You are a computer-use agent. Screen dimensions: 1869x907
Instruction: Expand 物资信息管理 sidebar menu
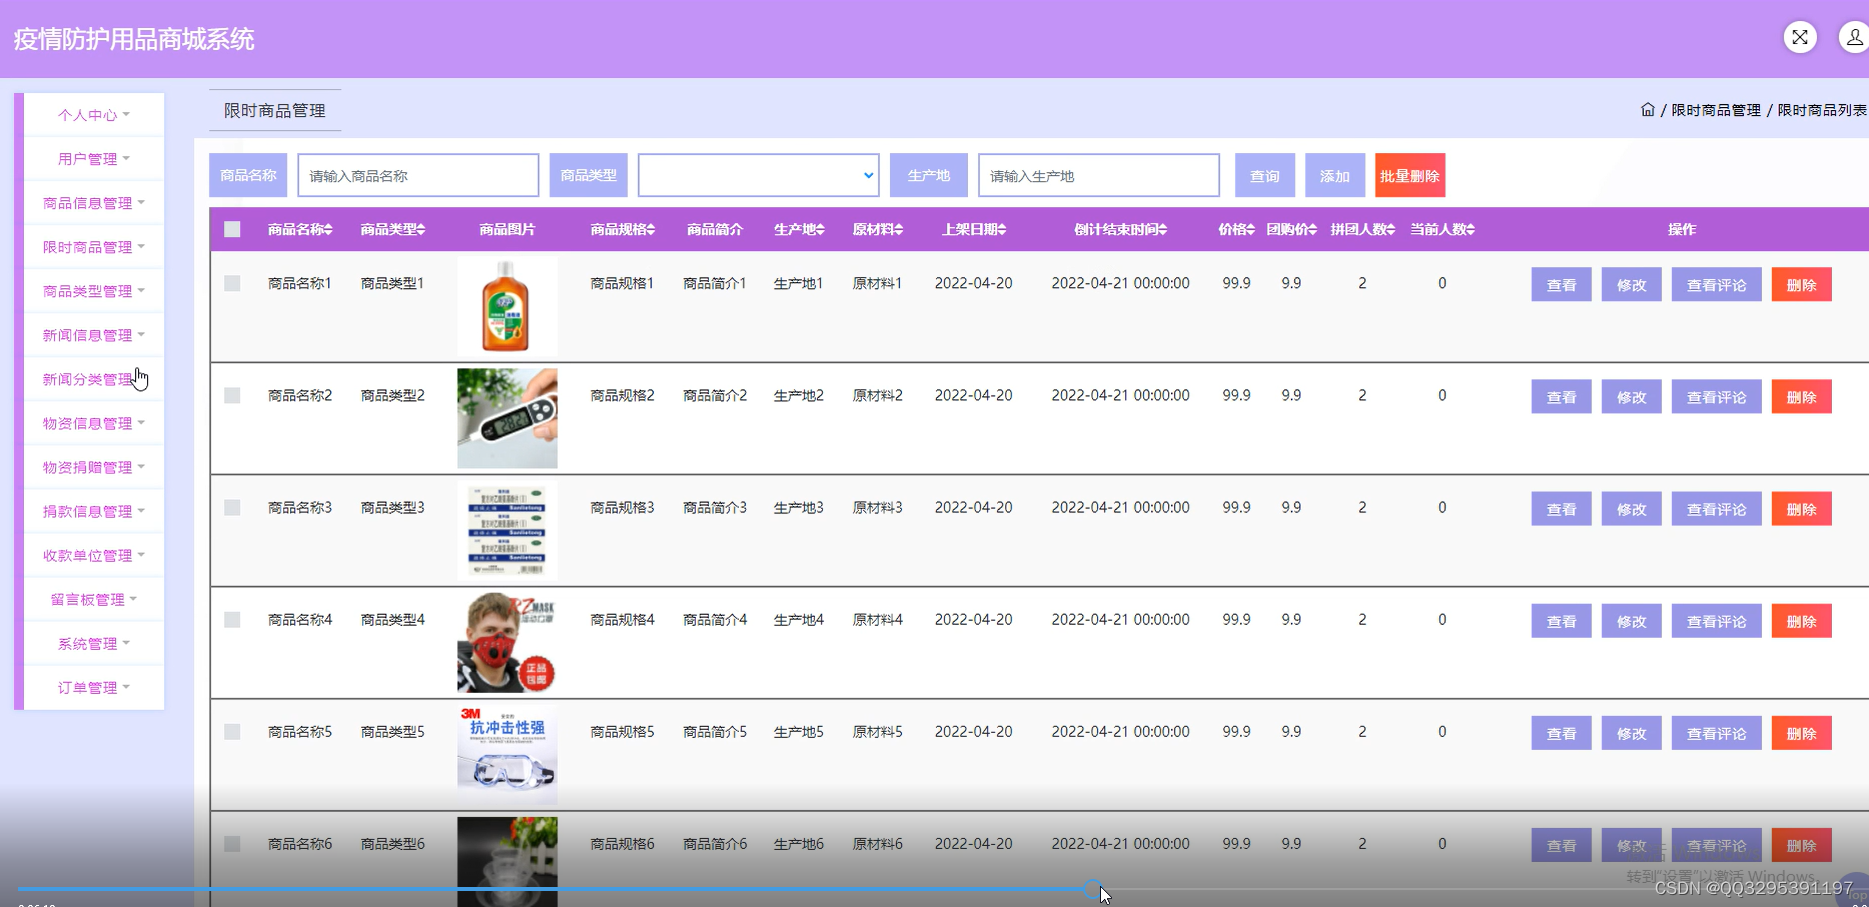[x=94, y=423]
